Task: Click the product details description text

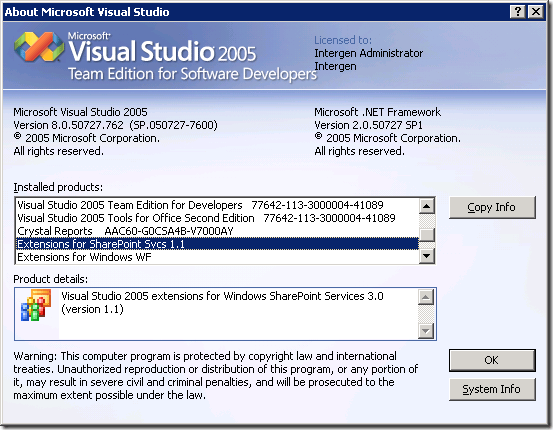Action: 222,302
